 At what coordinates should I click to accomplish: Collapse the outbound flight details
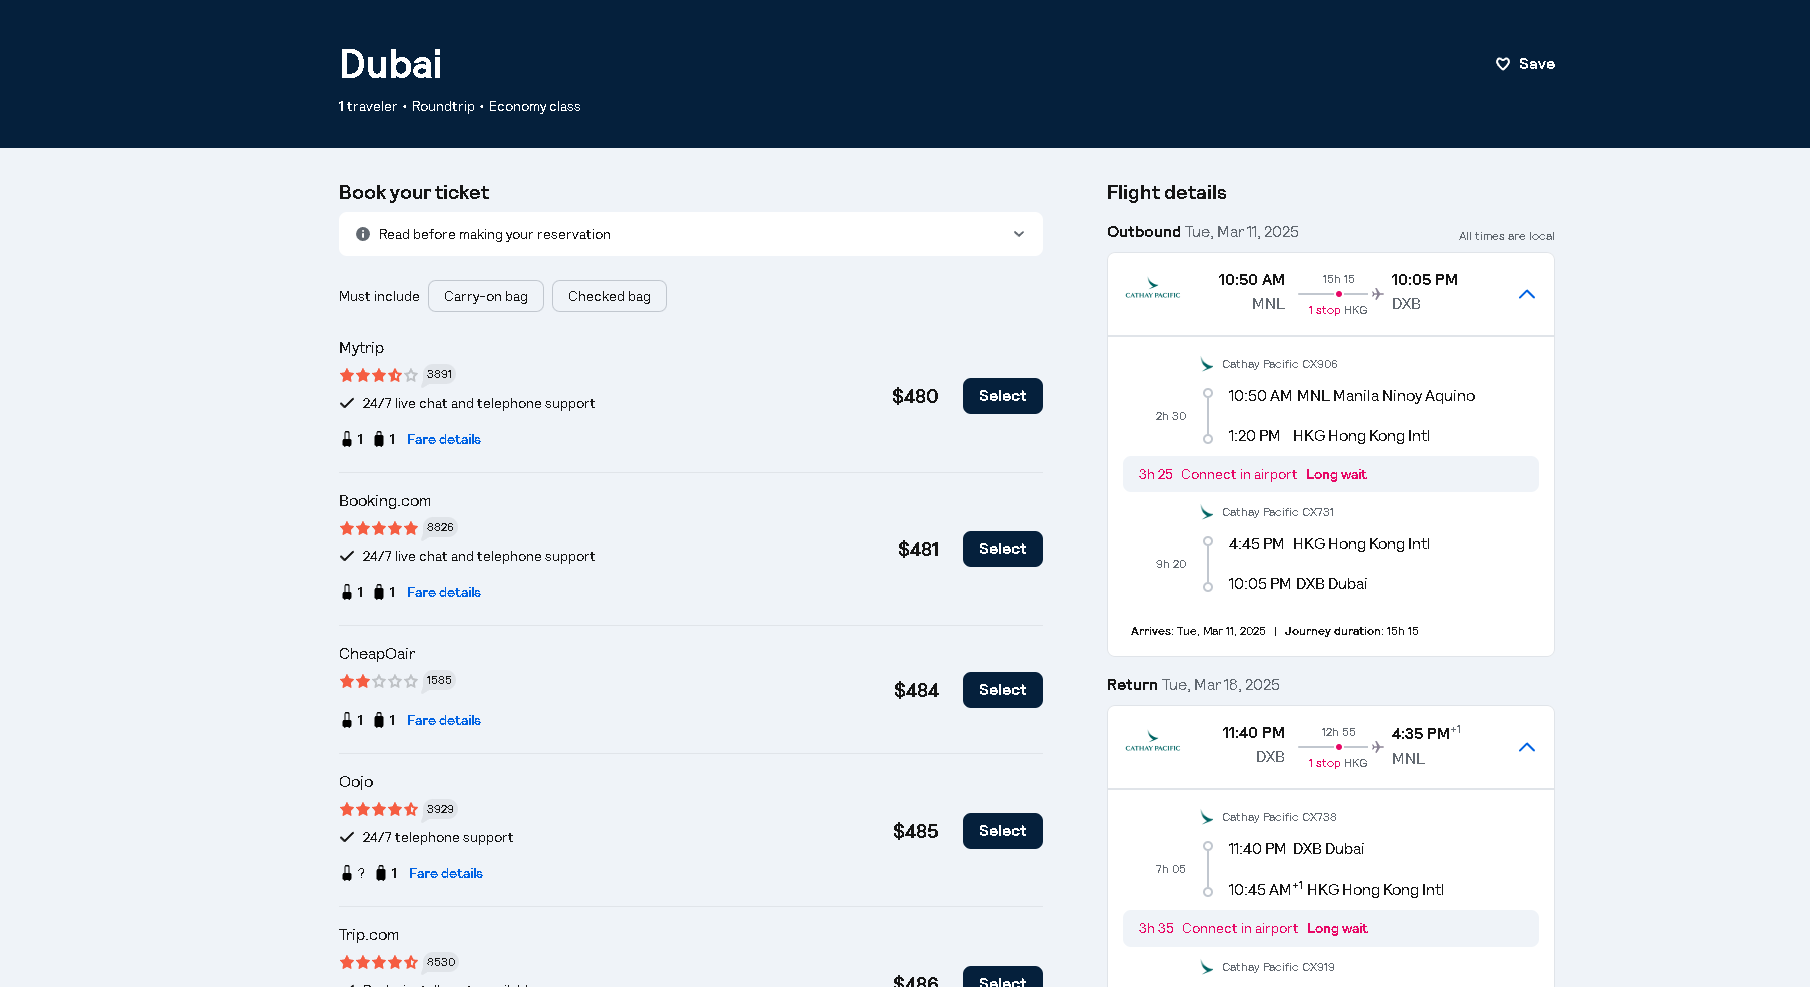coord(1526,294)
